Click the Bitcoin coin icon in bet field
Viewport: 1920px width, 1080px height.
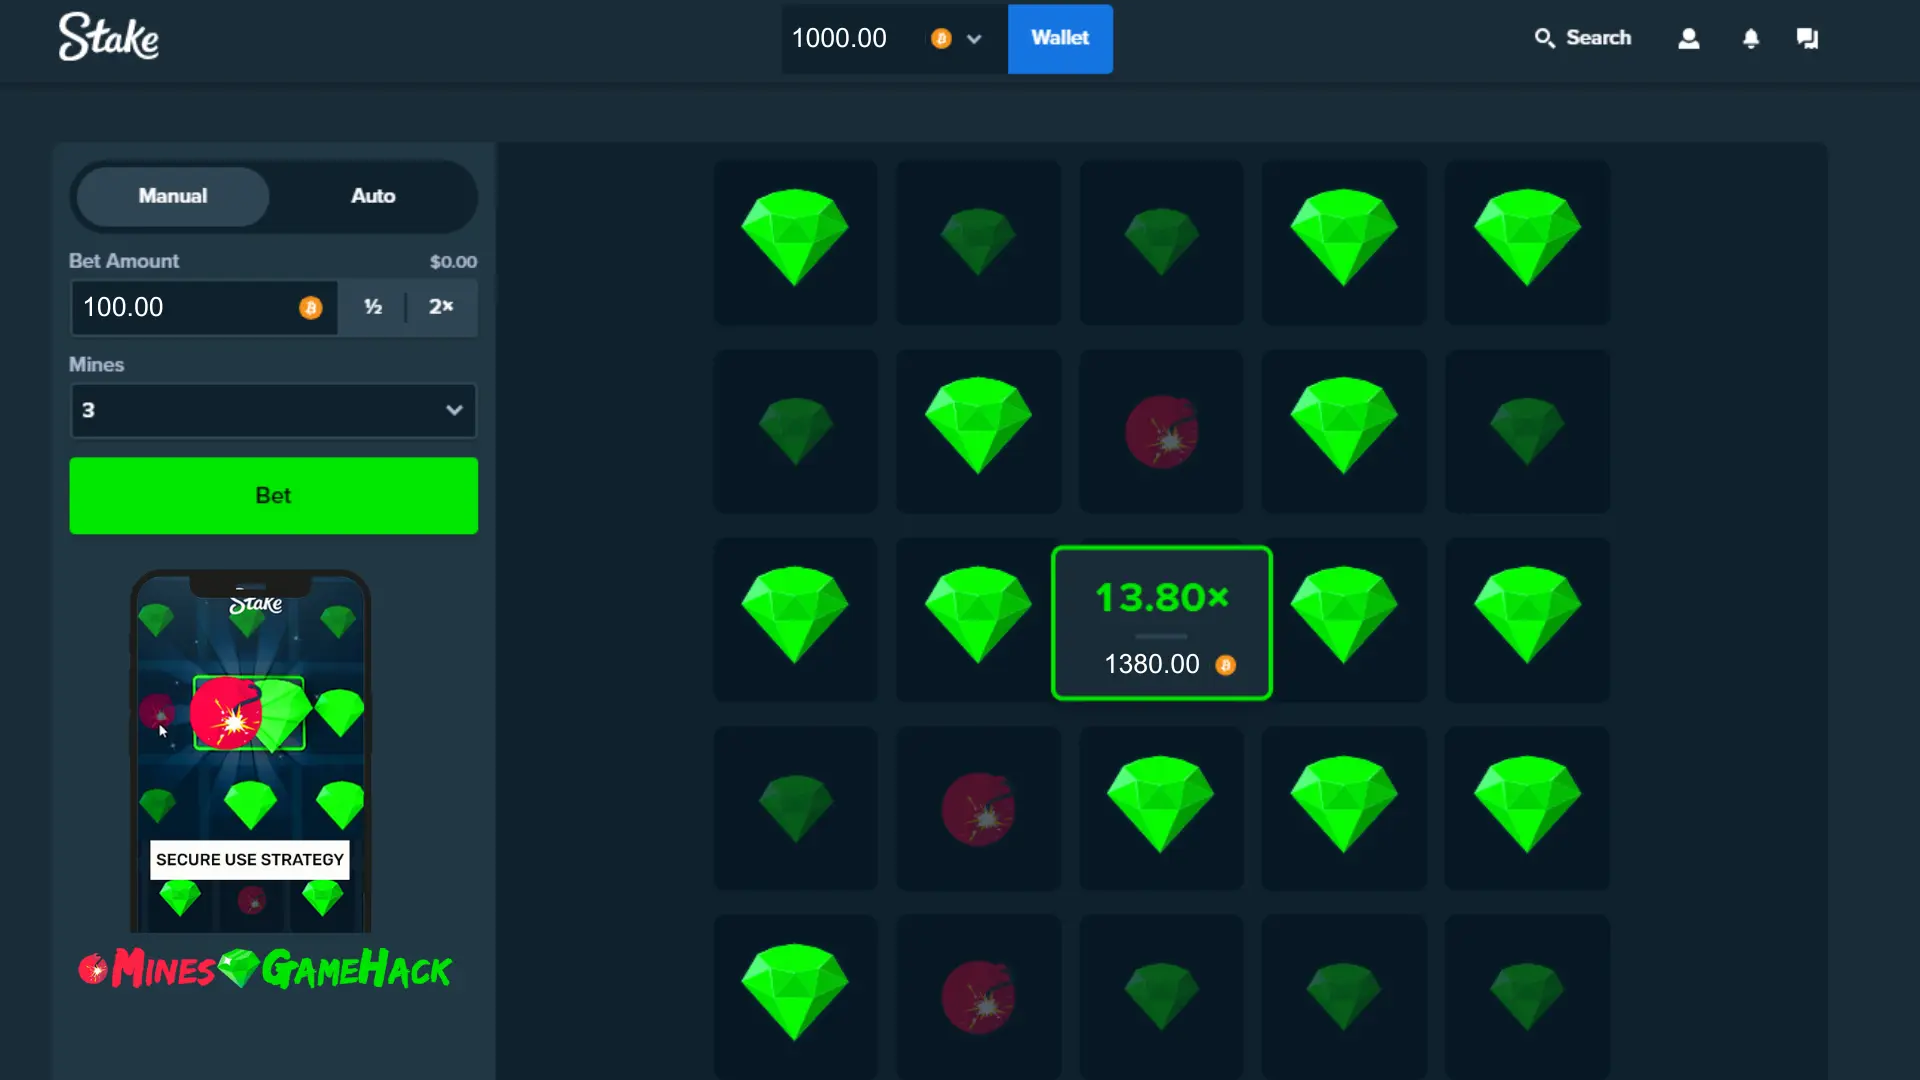pos(311,308)
